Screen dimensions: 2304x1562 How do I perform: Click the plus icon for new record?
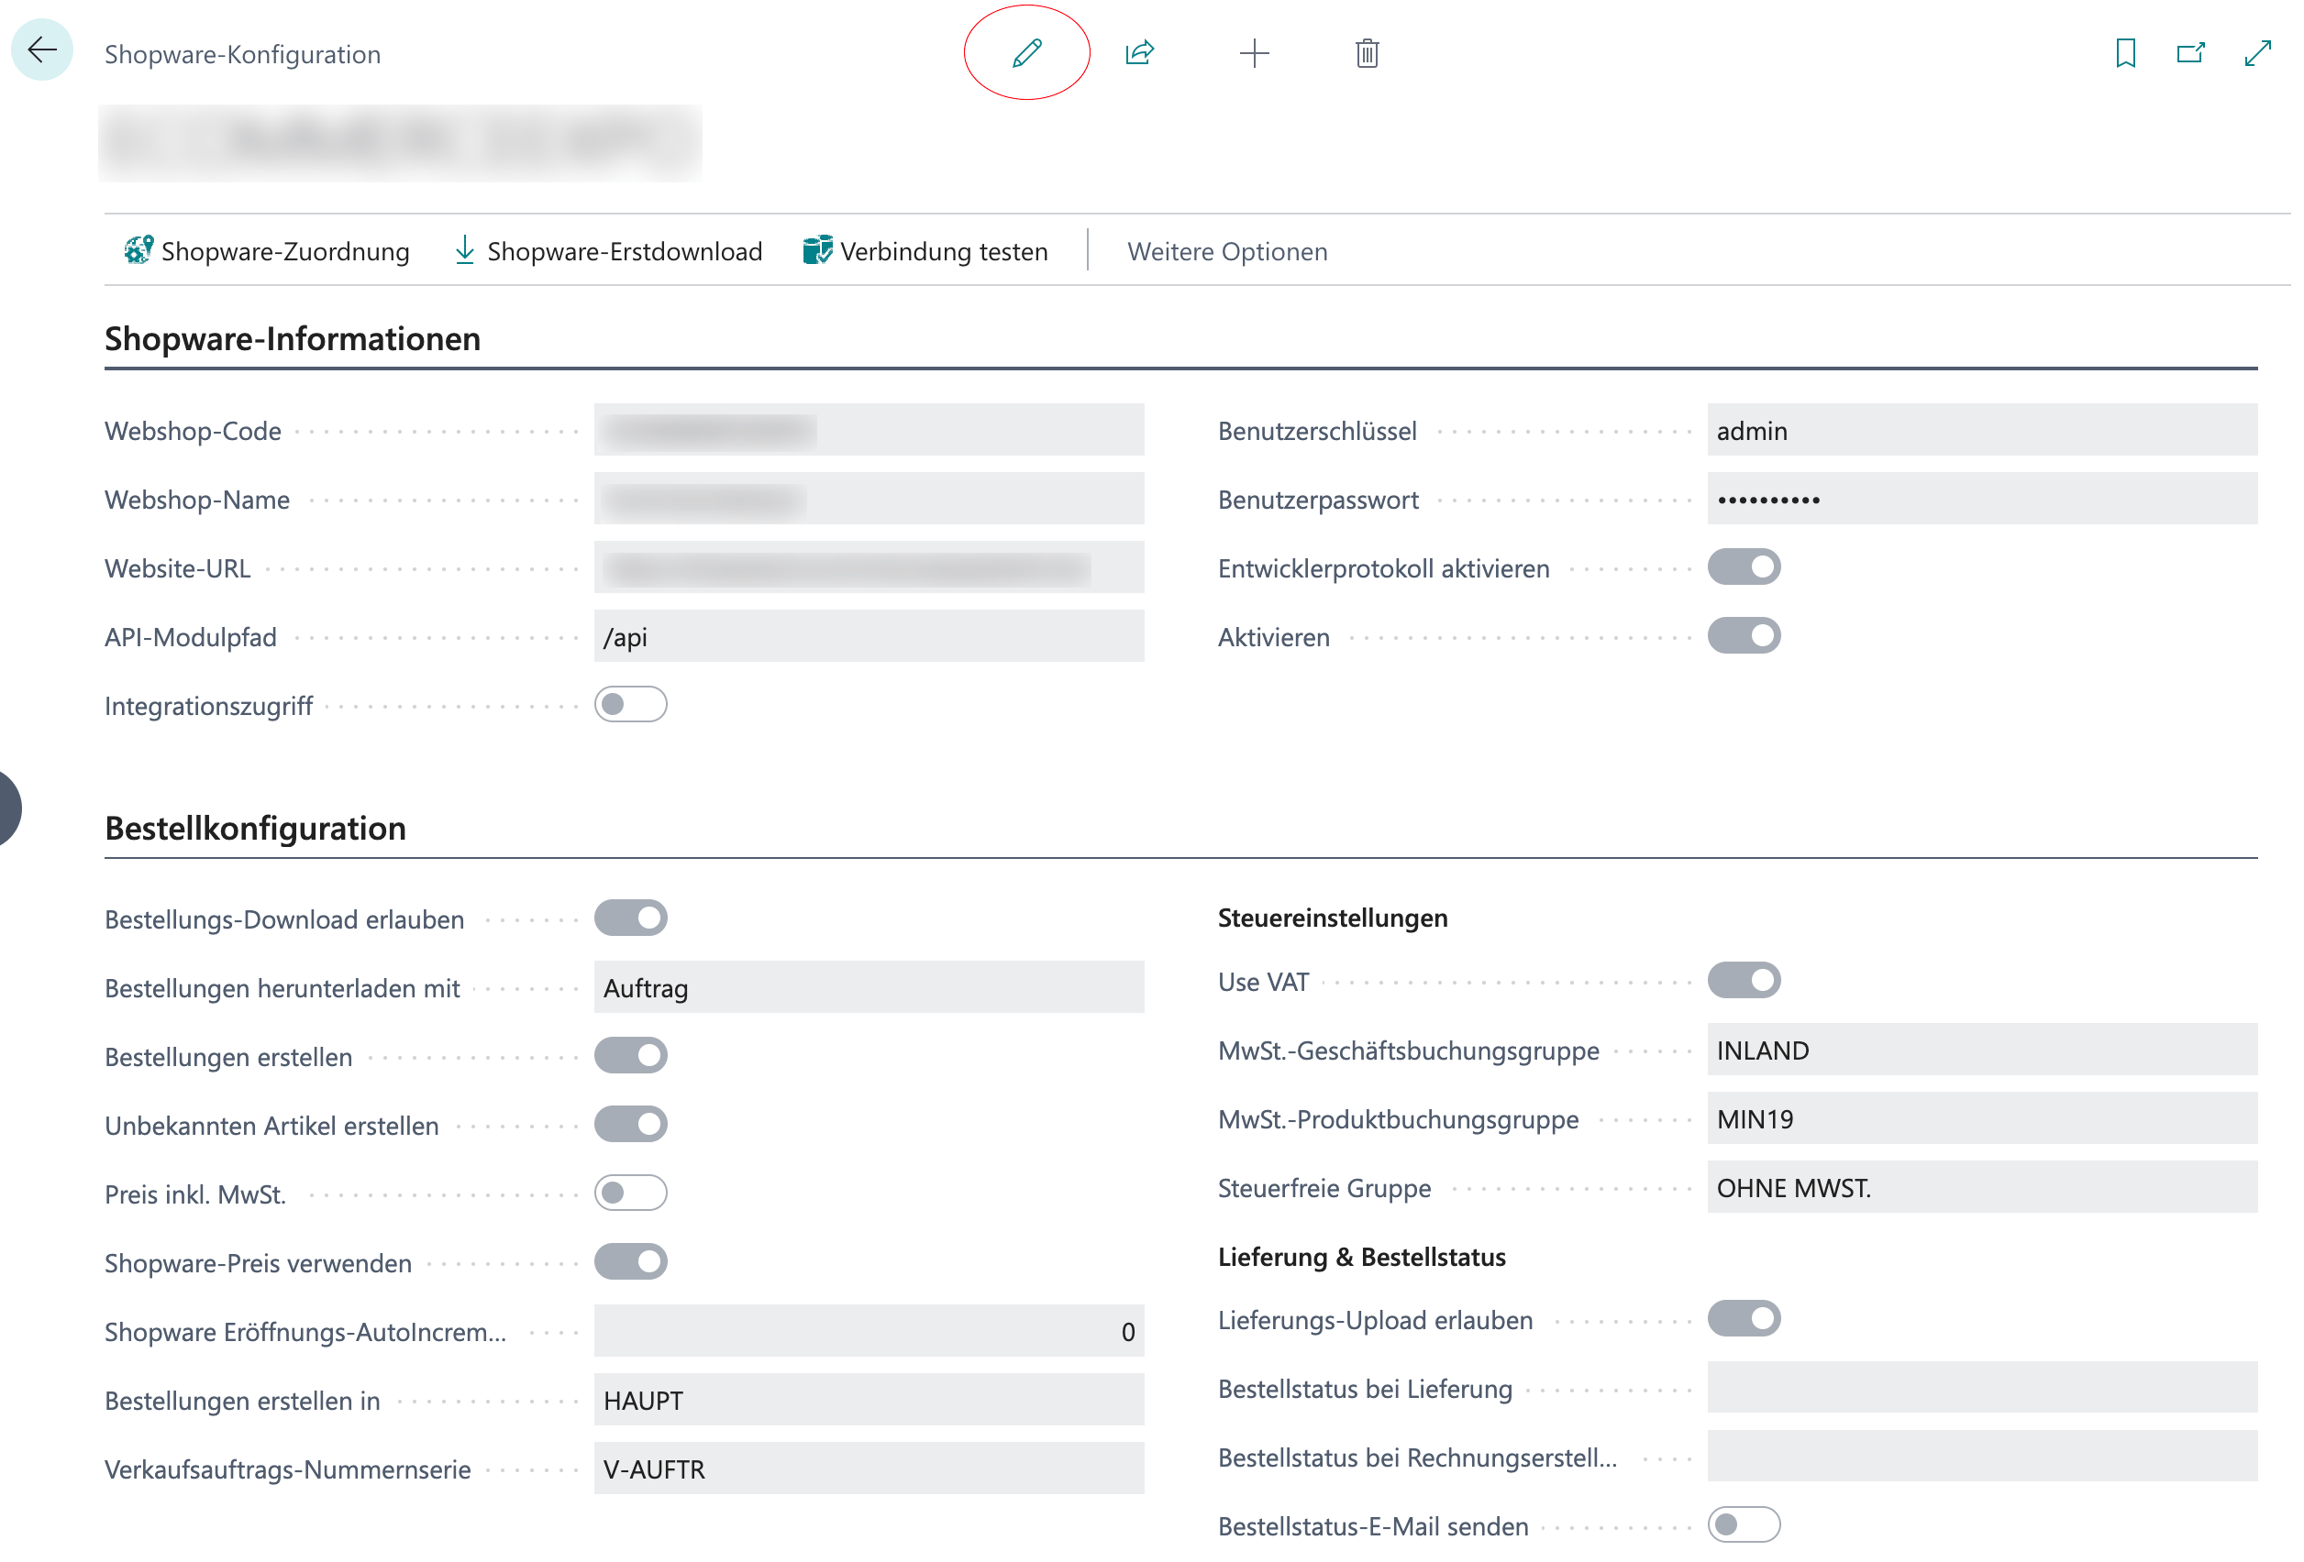(1253, 52)
